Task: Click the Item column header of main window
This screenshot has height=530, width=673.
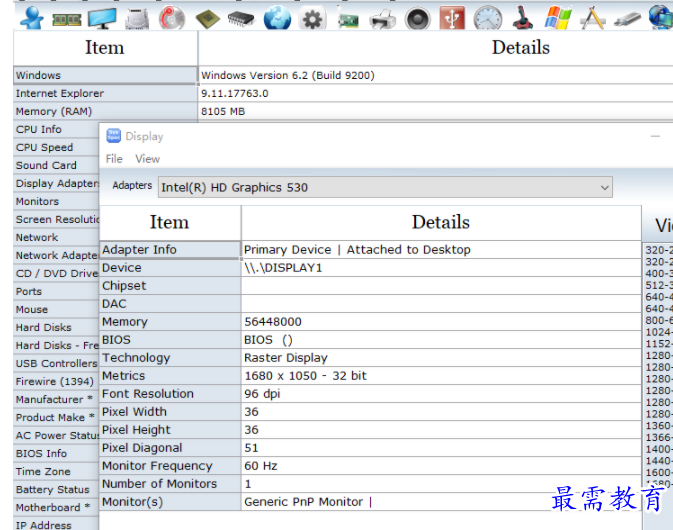Action: click(x=105, y=48)
